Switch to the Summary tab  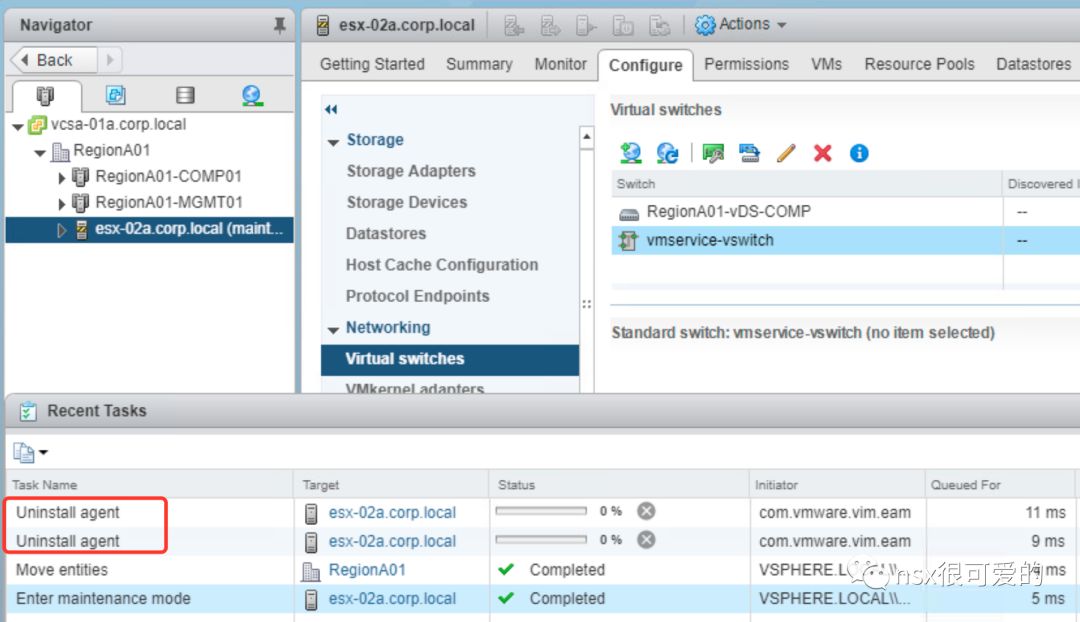(479, 64)
